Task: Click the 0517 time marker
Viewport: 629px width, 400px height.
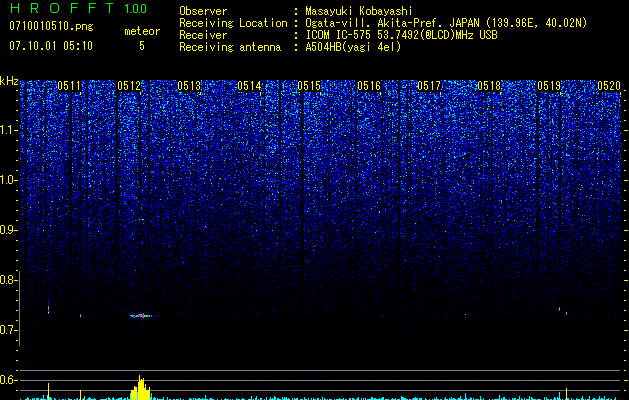Action: 429,86
